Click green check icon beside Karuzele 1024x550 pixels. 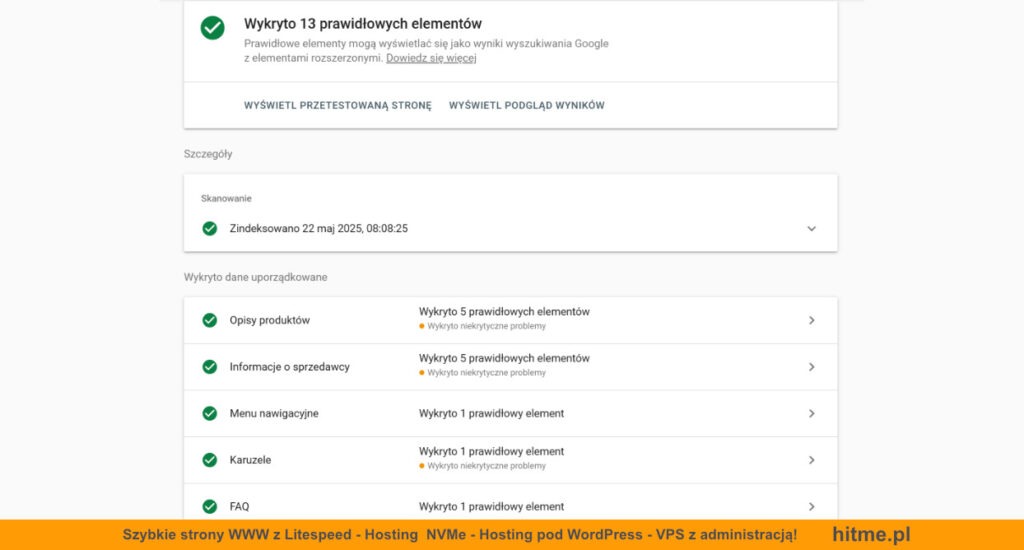click(x=210, y=460)
